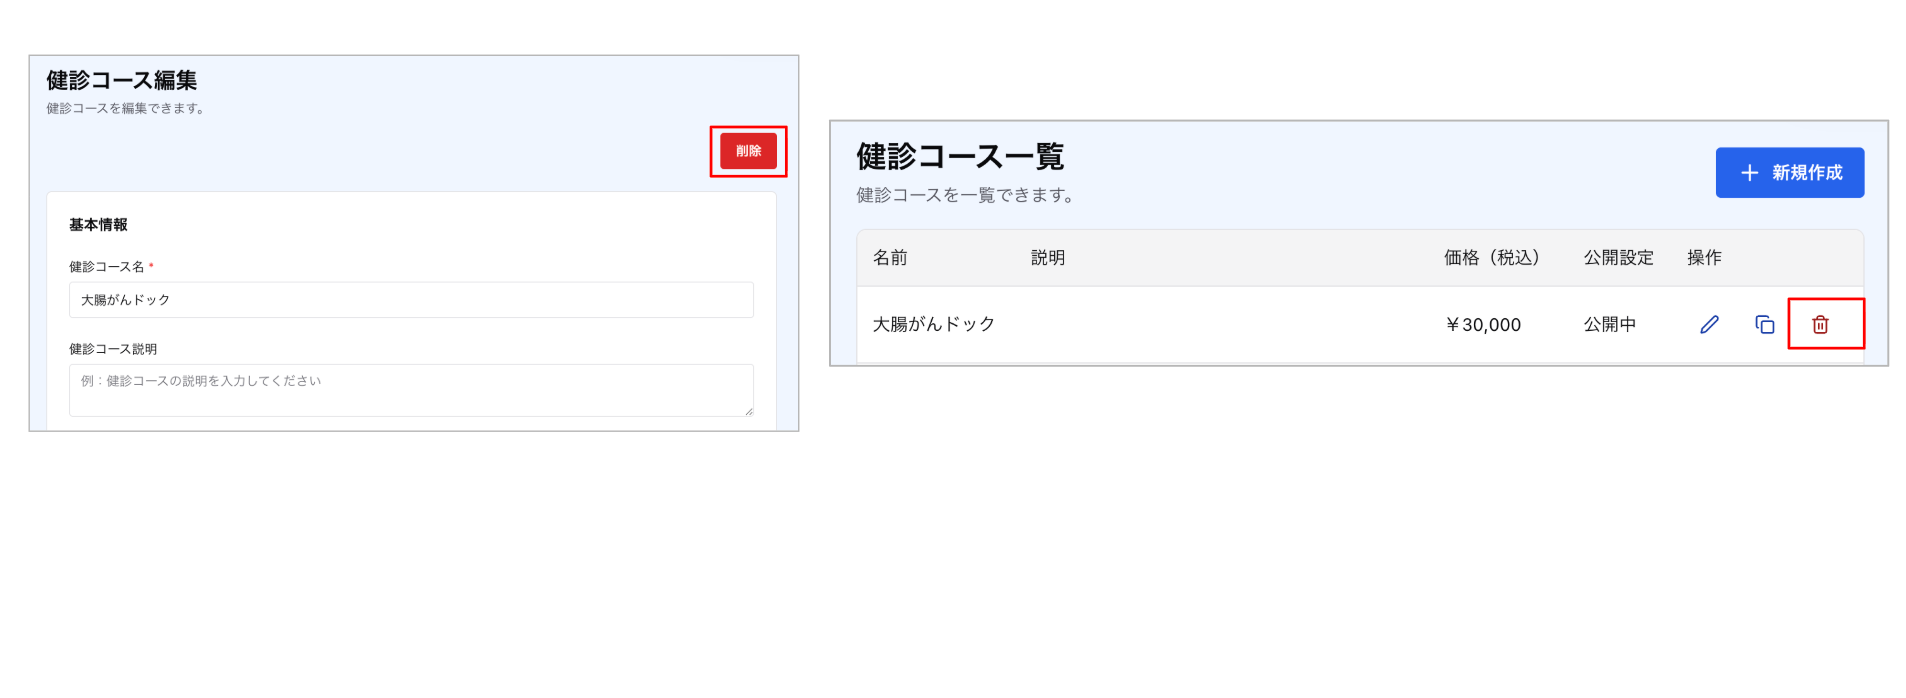1906x698 pixels.
Task: Click the duplicate copy icon for 大腸がんドック
Action: point(1765,325)
